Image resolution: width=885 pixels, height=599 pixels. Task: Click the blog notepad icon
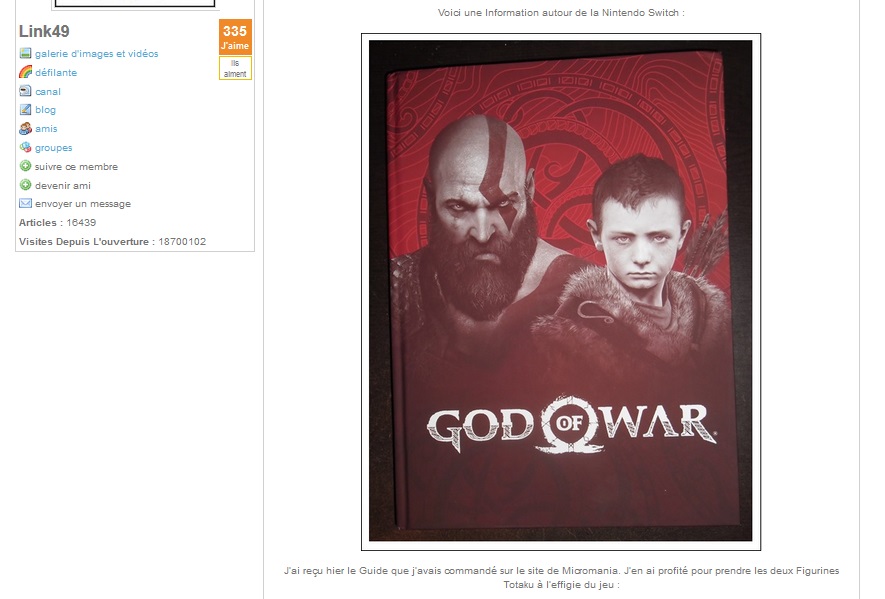(x=25, y=110)
